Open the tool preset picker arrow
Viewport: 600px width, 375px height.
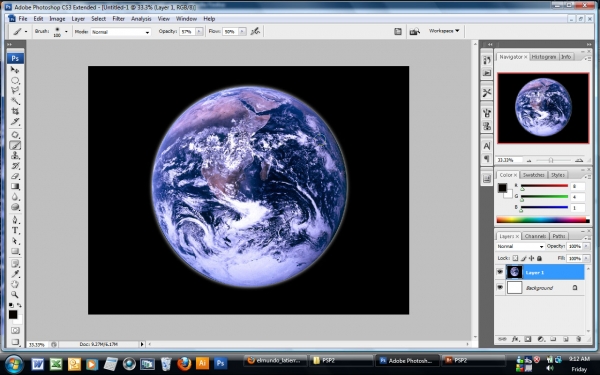[26, 32]
